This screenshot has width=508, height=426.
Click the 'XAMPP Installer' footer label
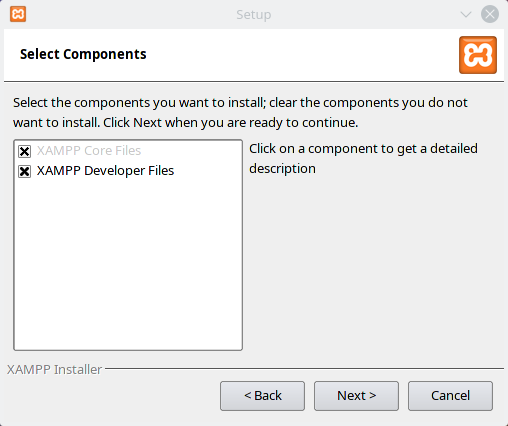(54, 370)
